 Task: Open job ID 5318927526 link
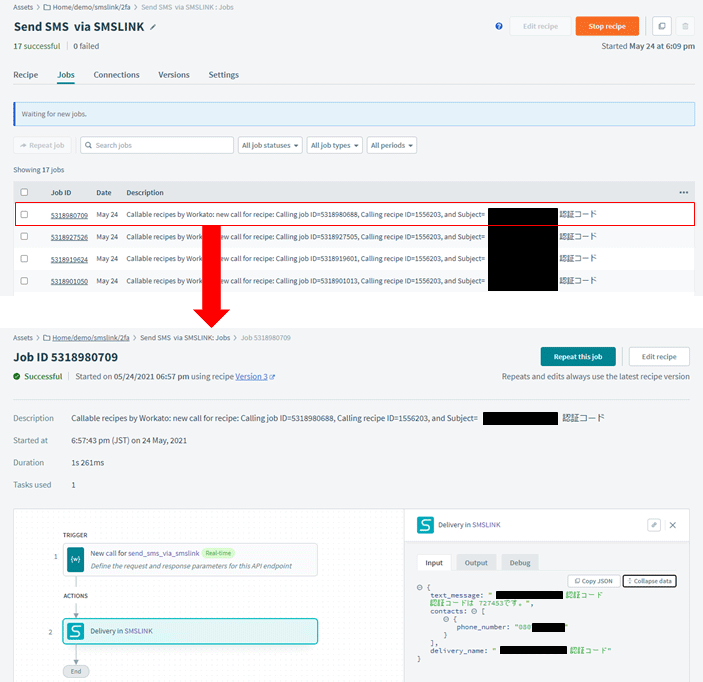point(69,237)
